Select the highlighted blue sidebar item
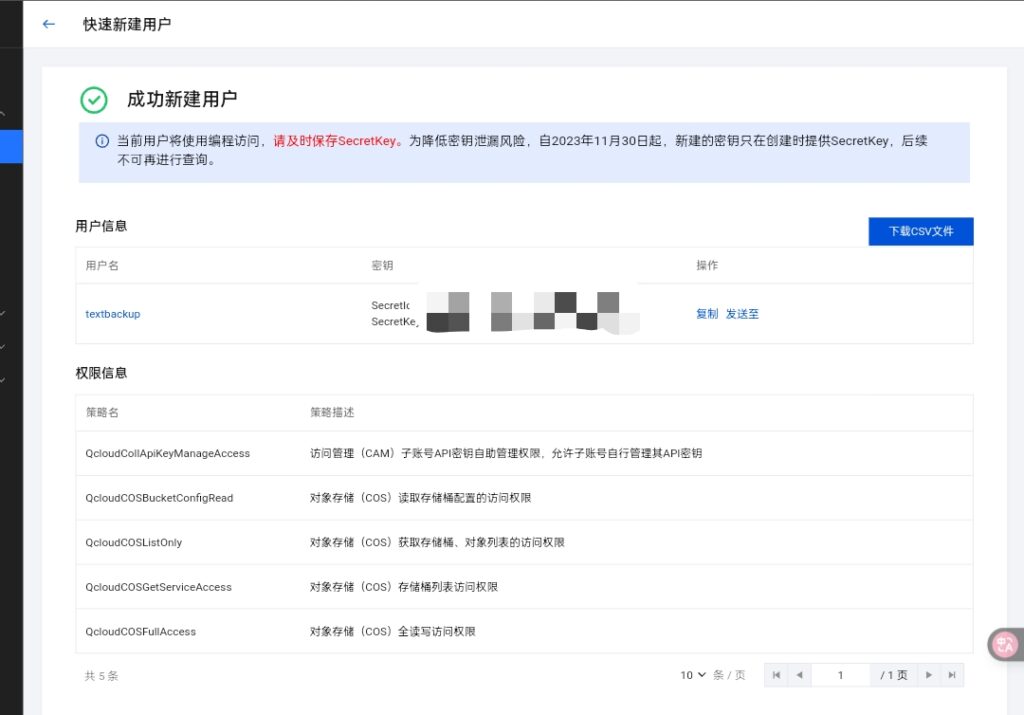This screenshot has width=1024, height=715. pyautogui.click(x=11, y=146)
